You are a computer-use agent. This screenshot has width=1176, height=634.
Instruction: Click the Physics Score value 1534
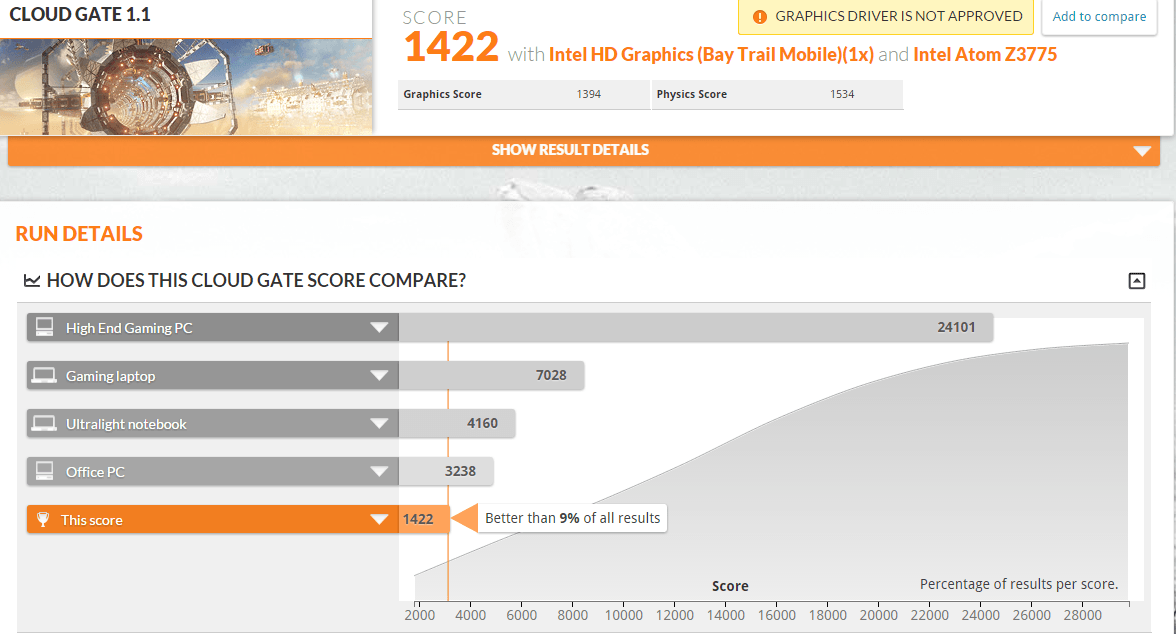click(842, 95)
